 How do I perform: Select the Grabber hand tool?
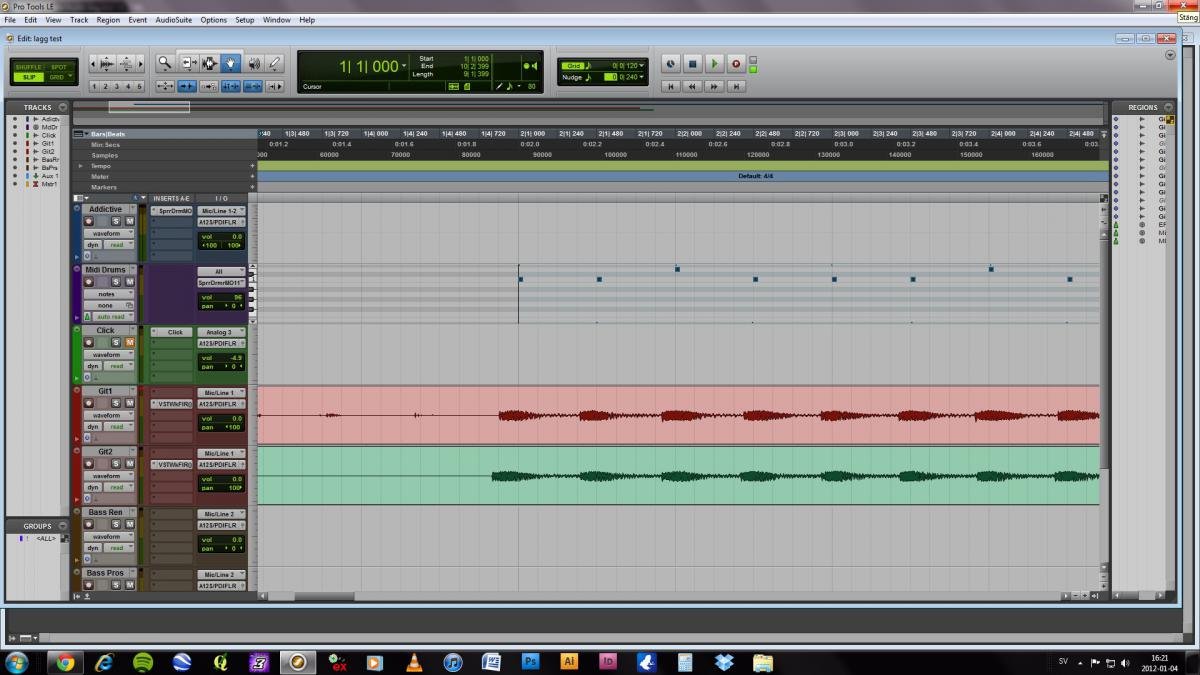pos(231,63)
